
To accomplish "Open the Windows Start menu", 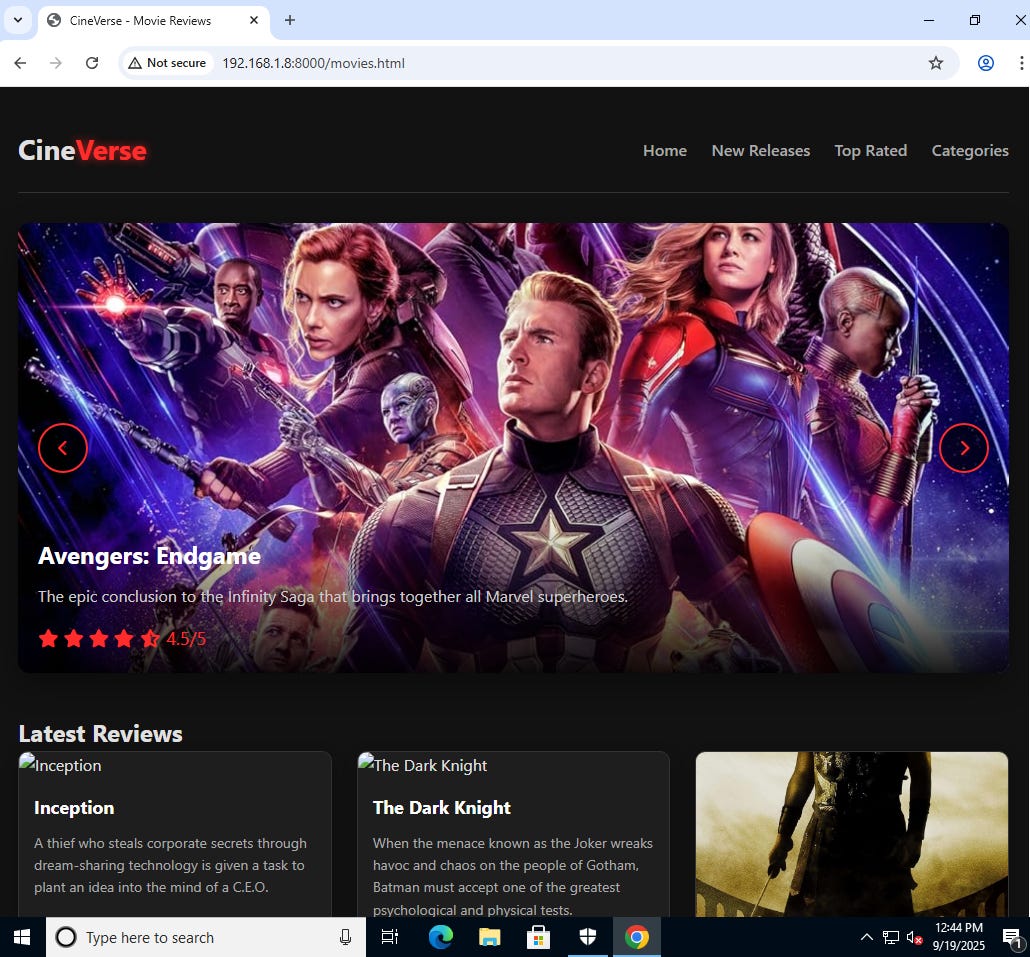I will (x=22, y=937).
